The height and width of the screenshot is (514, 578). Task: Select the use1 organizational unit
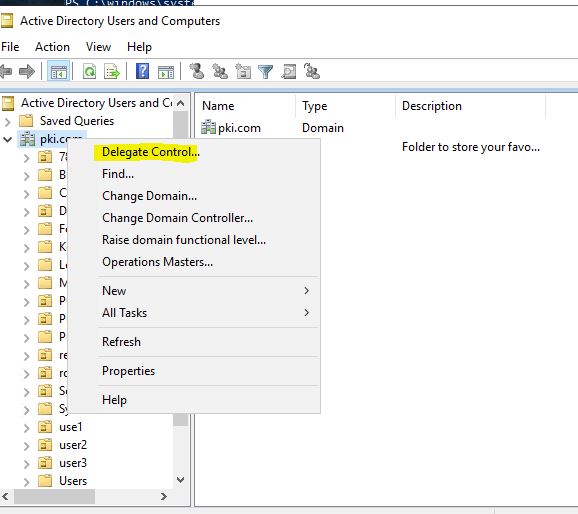point(70,427)
